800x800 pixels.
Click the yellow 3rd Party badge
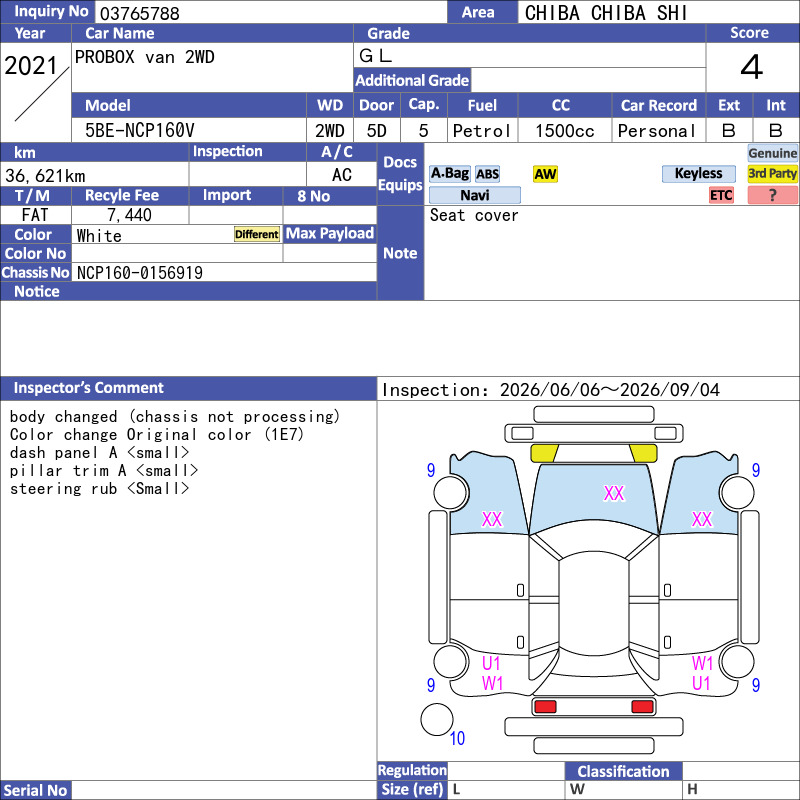[x=772, y=174]
